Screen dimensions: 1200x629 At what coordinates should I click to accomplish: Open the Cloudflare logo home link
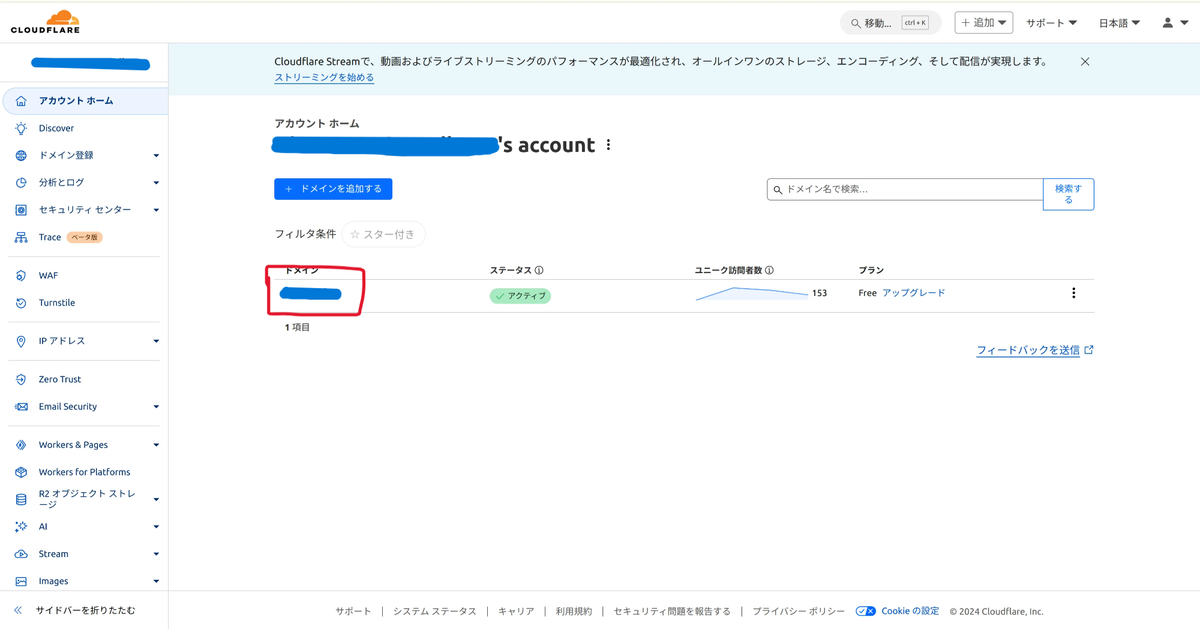click(45, 22)
